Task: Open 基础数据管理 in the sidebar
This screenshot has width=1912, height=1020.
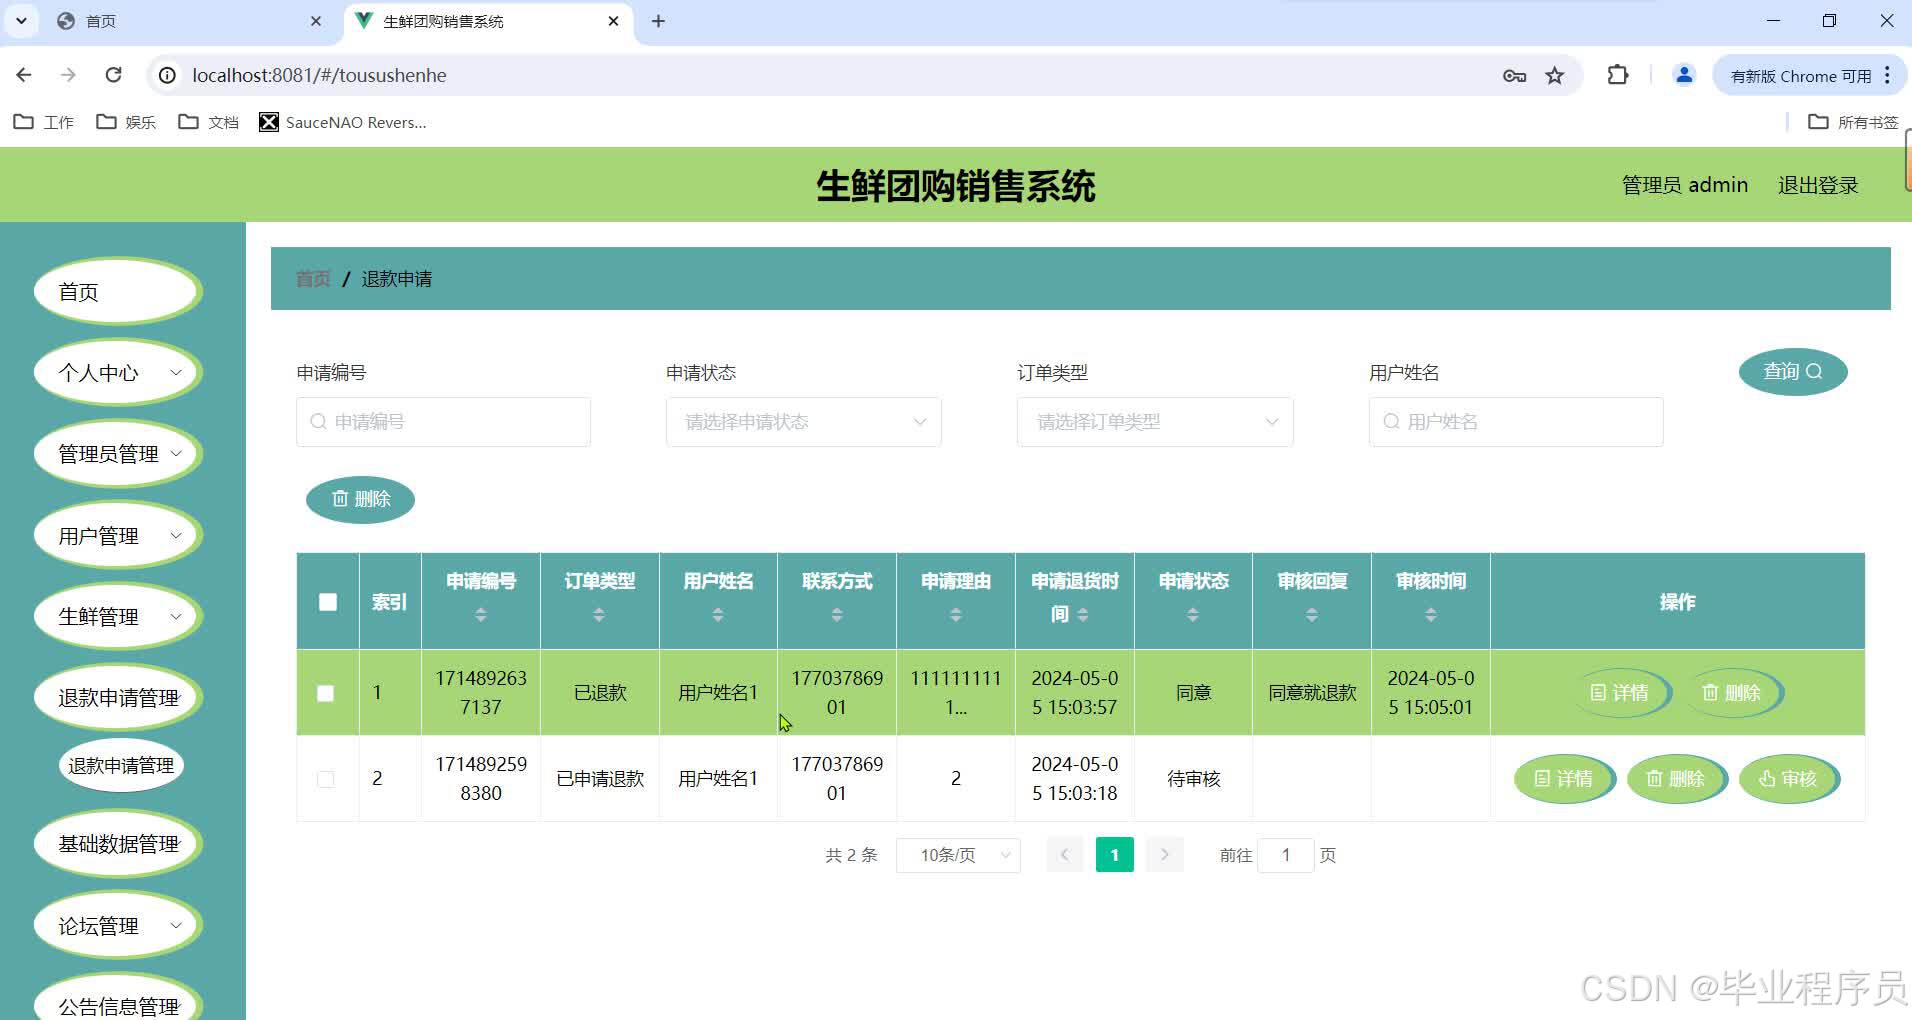Action: coord(118,844)
